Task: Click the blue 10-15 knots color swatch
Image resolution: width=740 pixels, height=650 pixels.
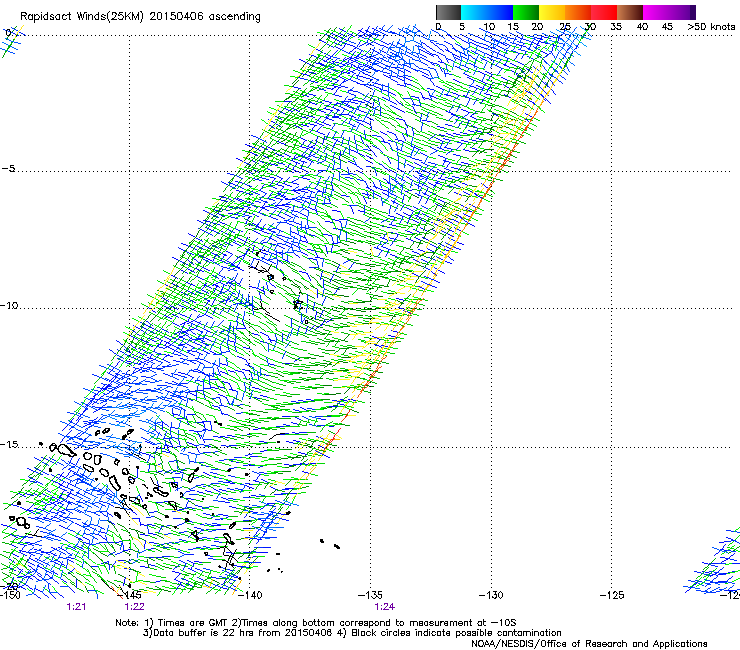Action: [500, 12]
